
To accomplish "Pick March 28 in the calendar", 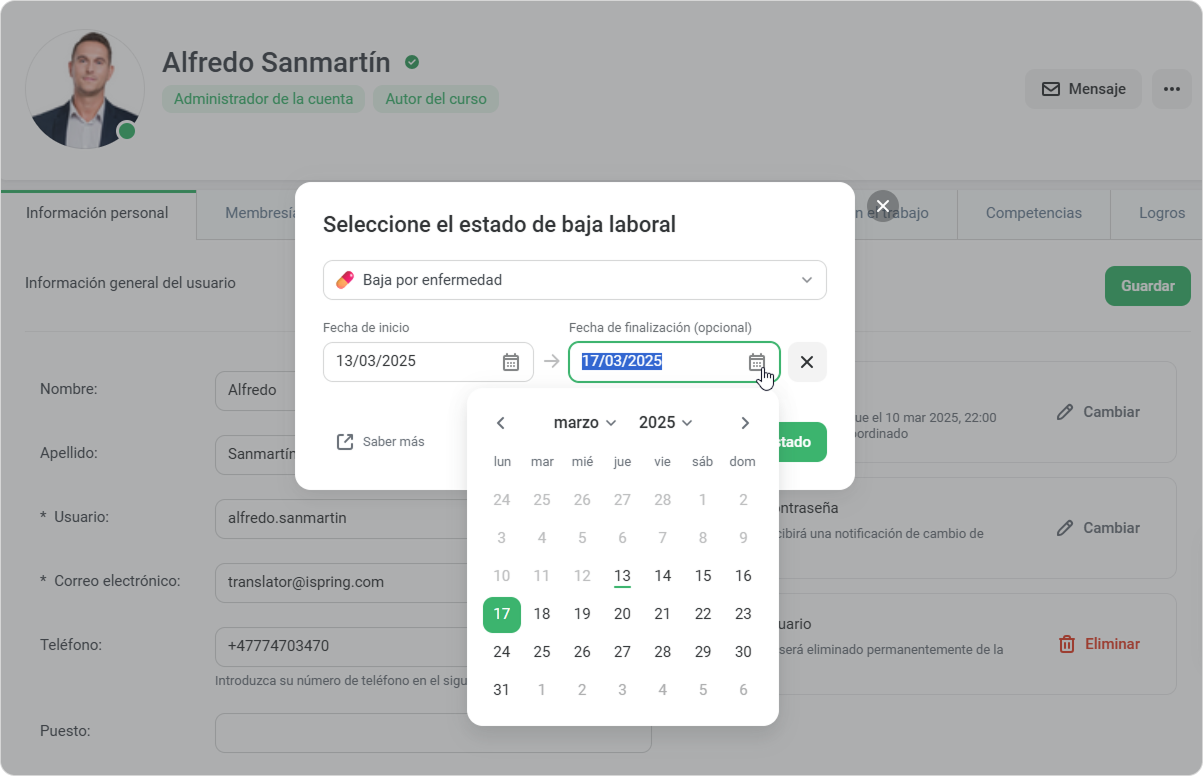I will [x=662, y=652].
